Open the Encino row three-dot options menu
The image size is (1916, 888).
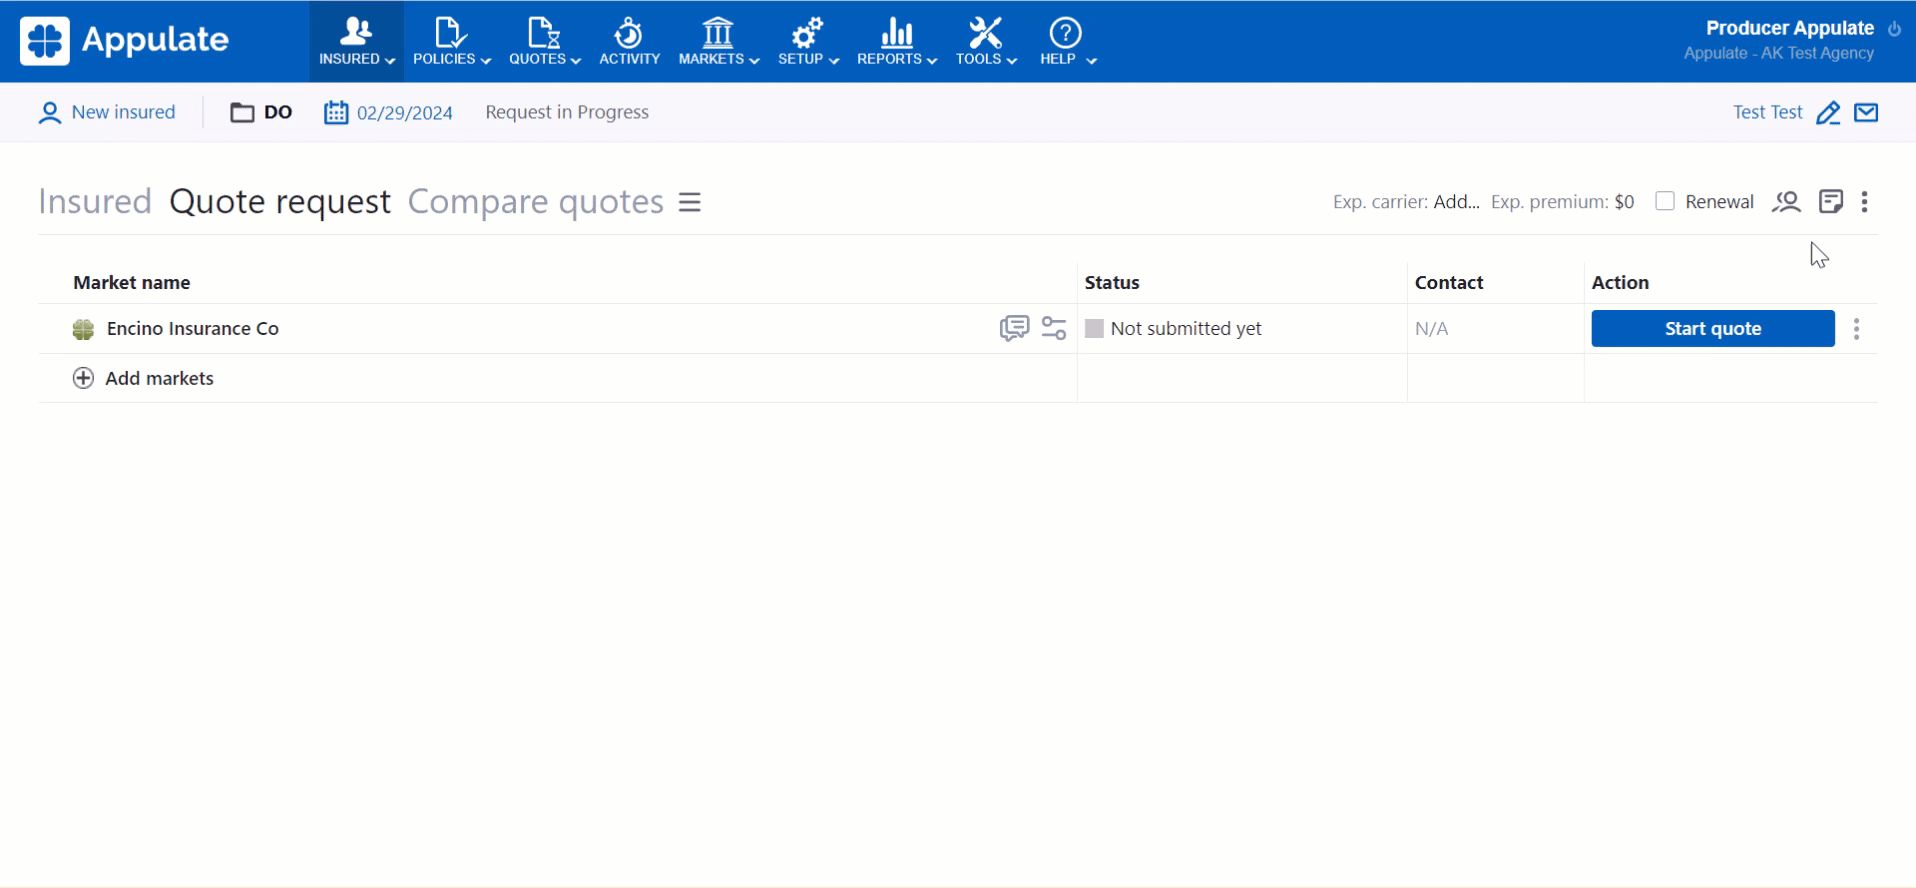click(1856, 329)
